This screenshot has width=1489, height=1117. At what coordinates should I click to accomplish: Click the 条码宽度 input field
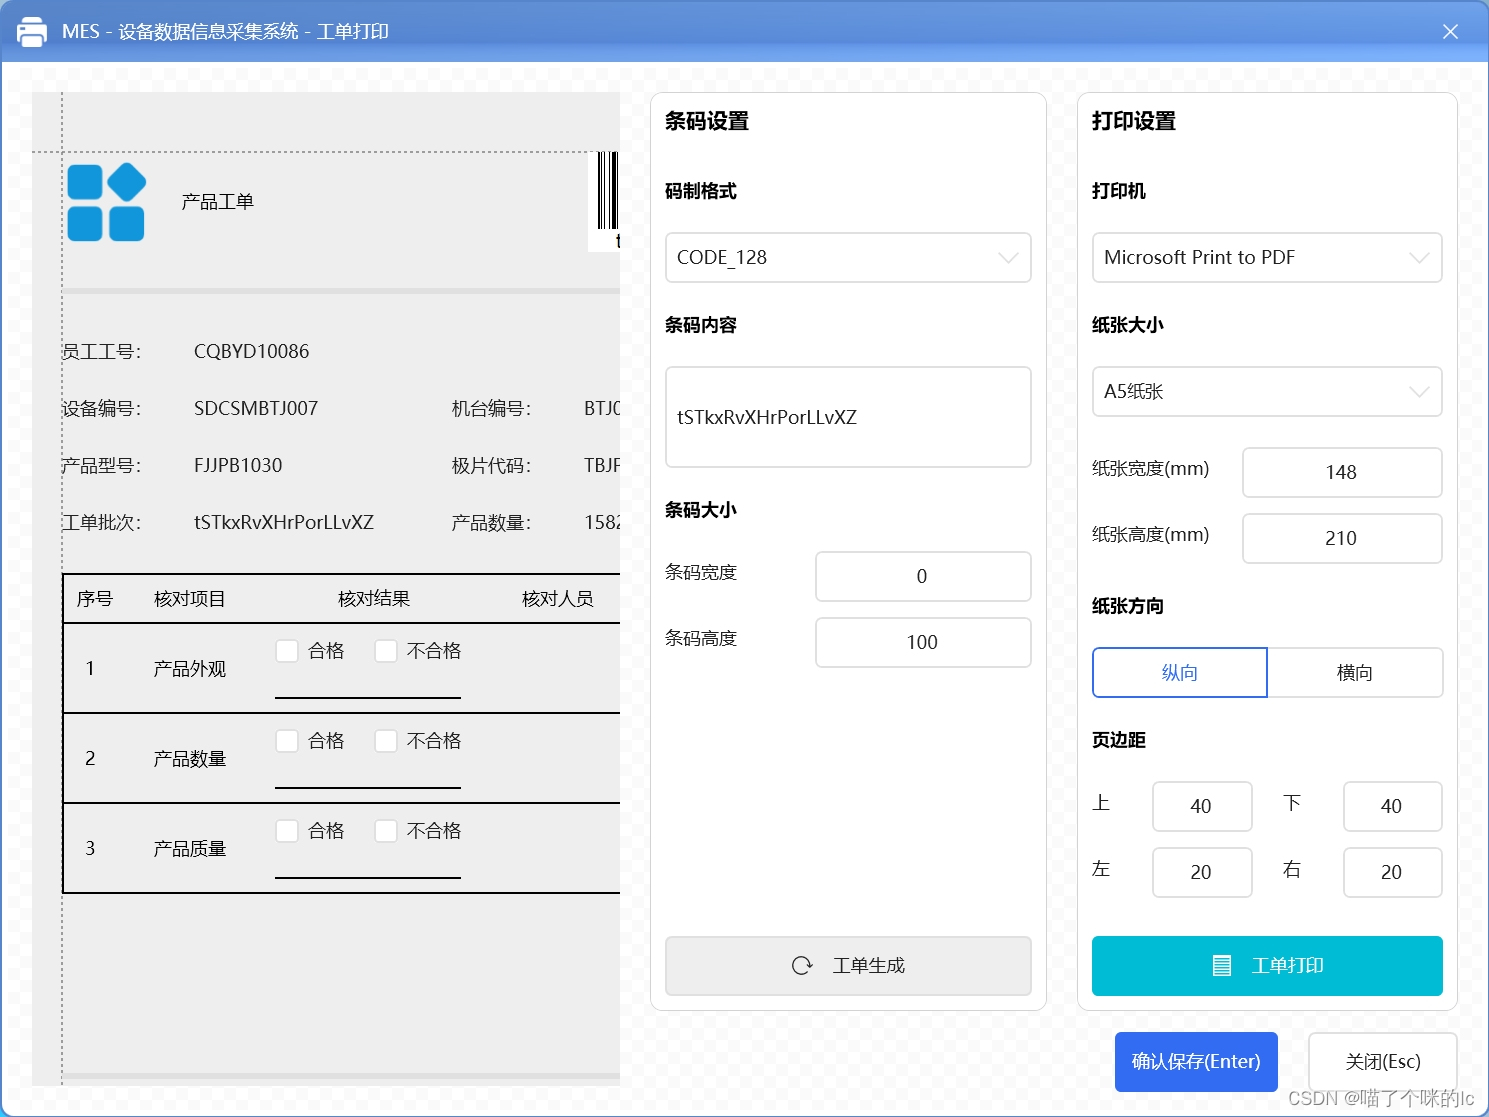(923, 577)
